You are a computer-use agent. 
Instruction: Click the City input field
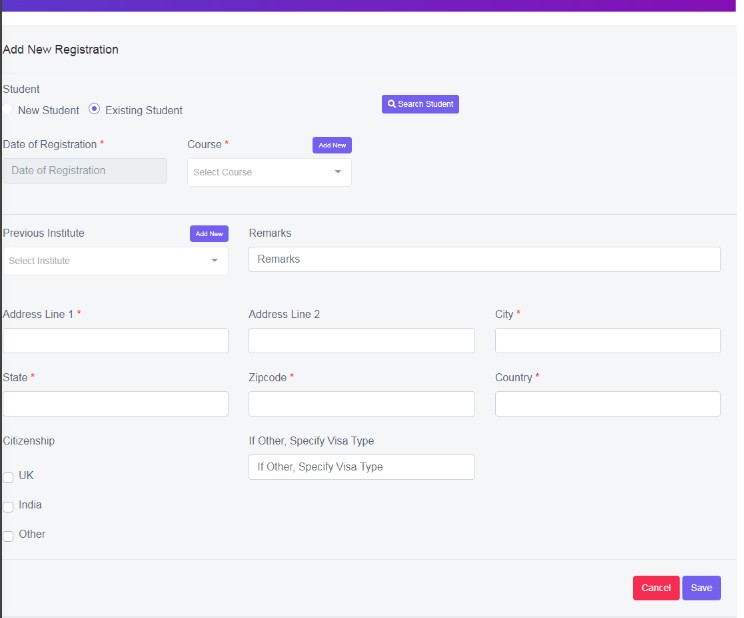607,340
